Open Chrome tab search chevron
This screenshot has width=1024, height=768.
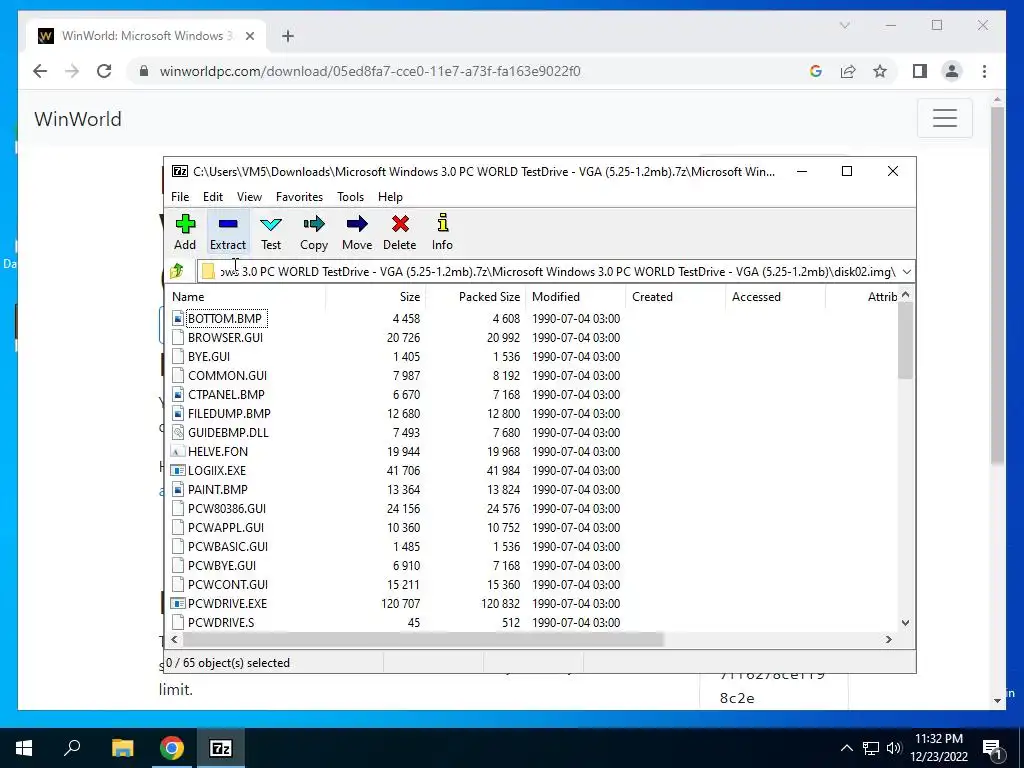pos(844,25)
